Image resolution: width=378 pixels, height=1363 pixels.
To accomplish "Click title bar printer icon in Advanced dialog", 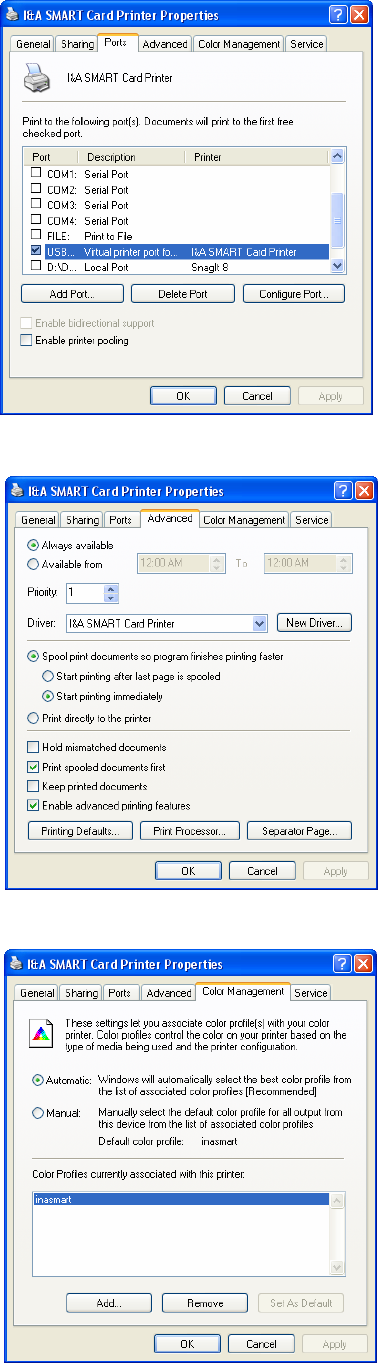I will coord(18,491).
